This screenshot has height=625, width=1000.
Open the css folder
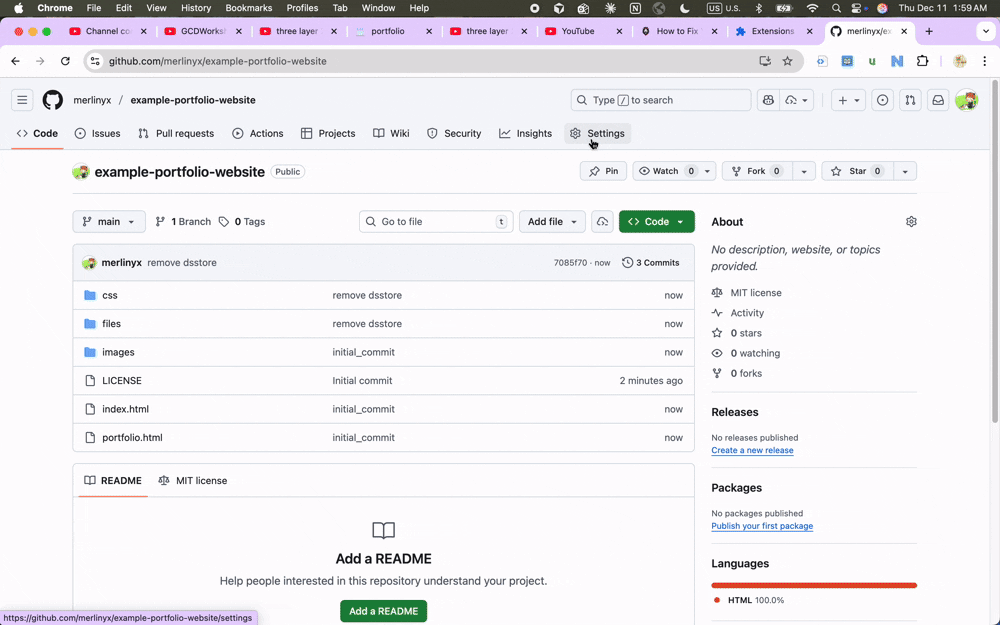click(110, 295)
